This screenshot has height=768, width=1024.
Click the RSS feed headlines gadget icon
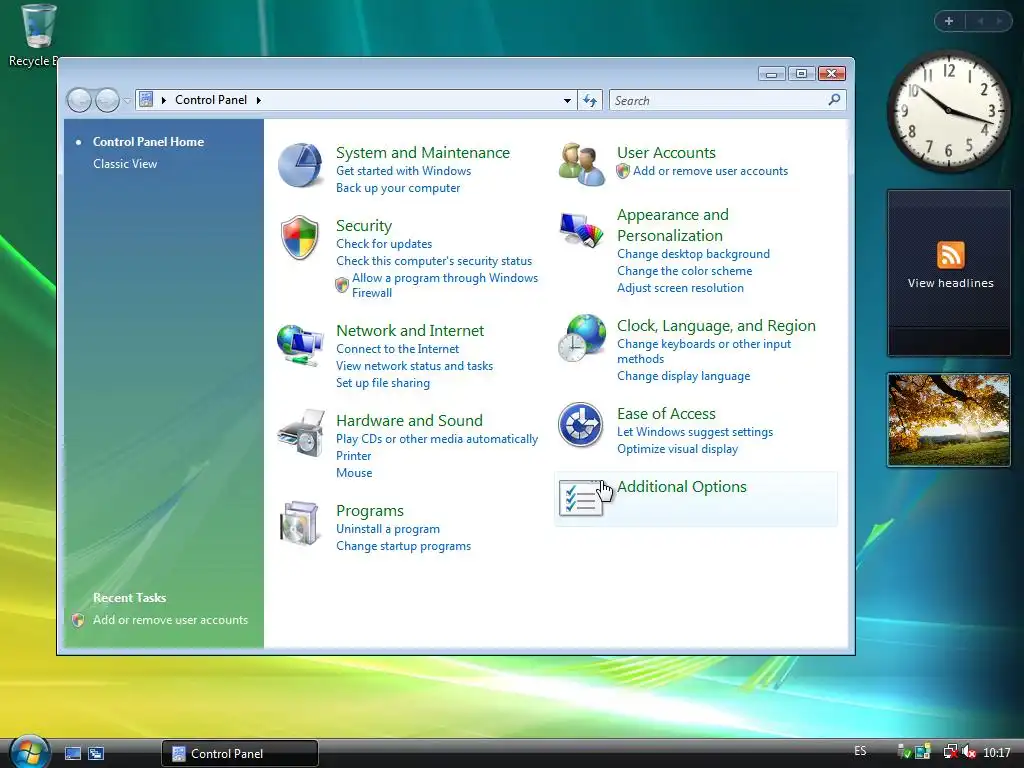tap(950, 255)
